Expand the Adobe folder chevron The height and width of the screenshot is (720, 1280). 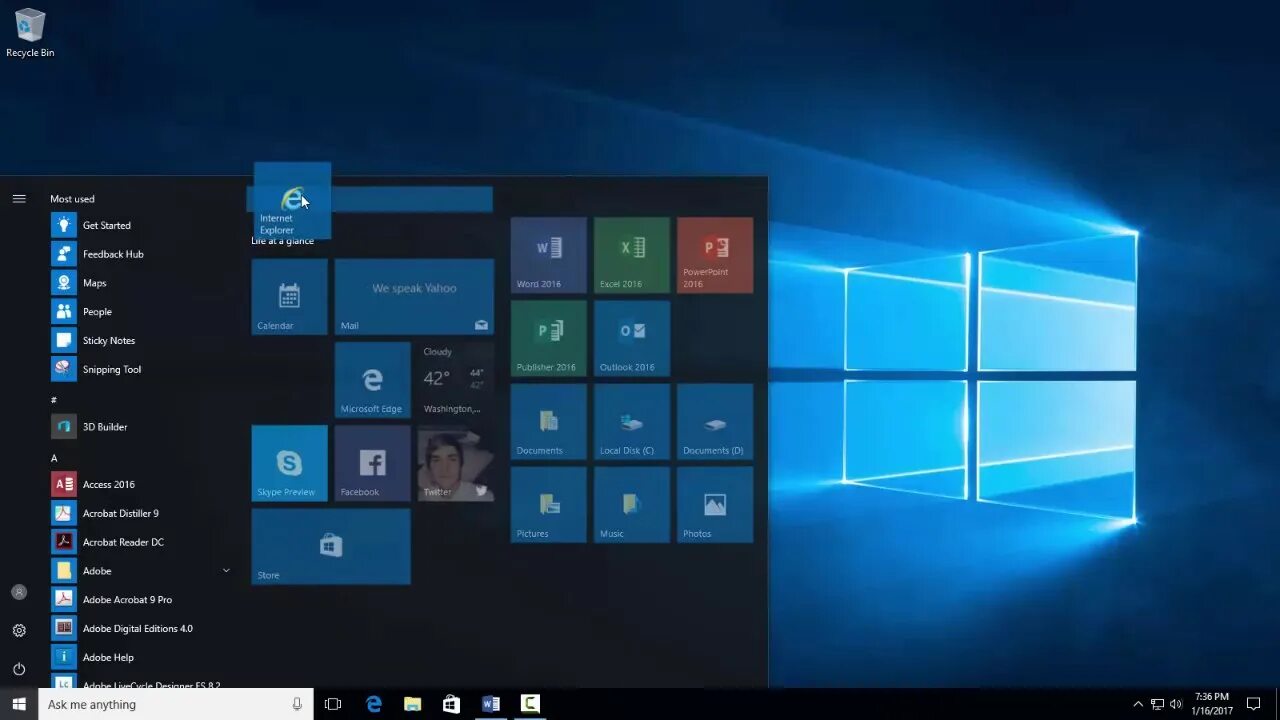click(x=226, y=571)
